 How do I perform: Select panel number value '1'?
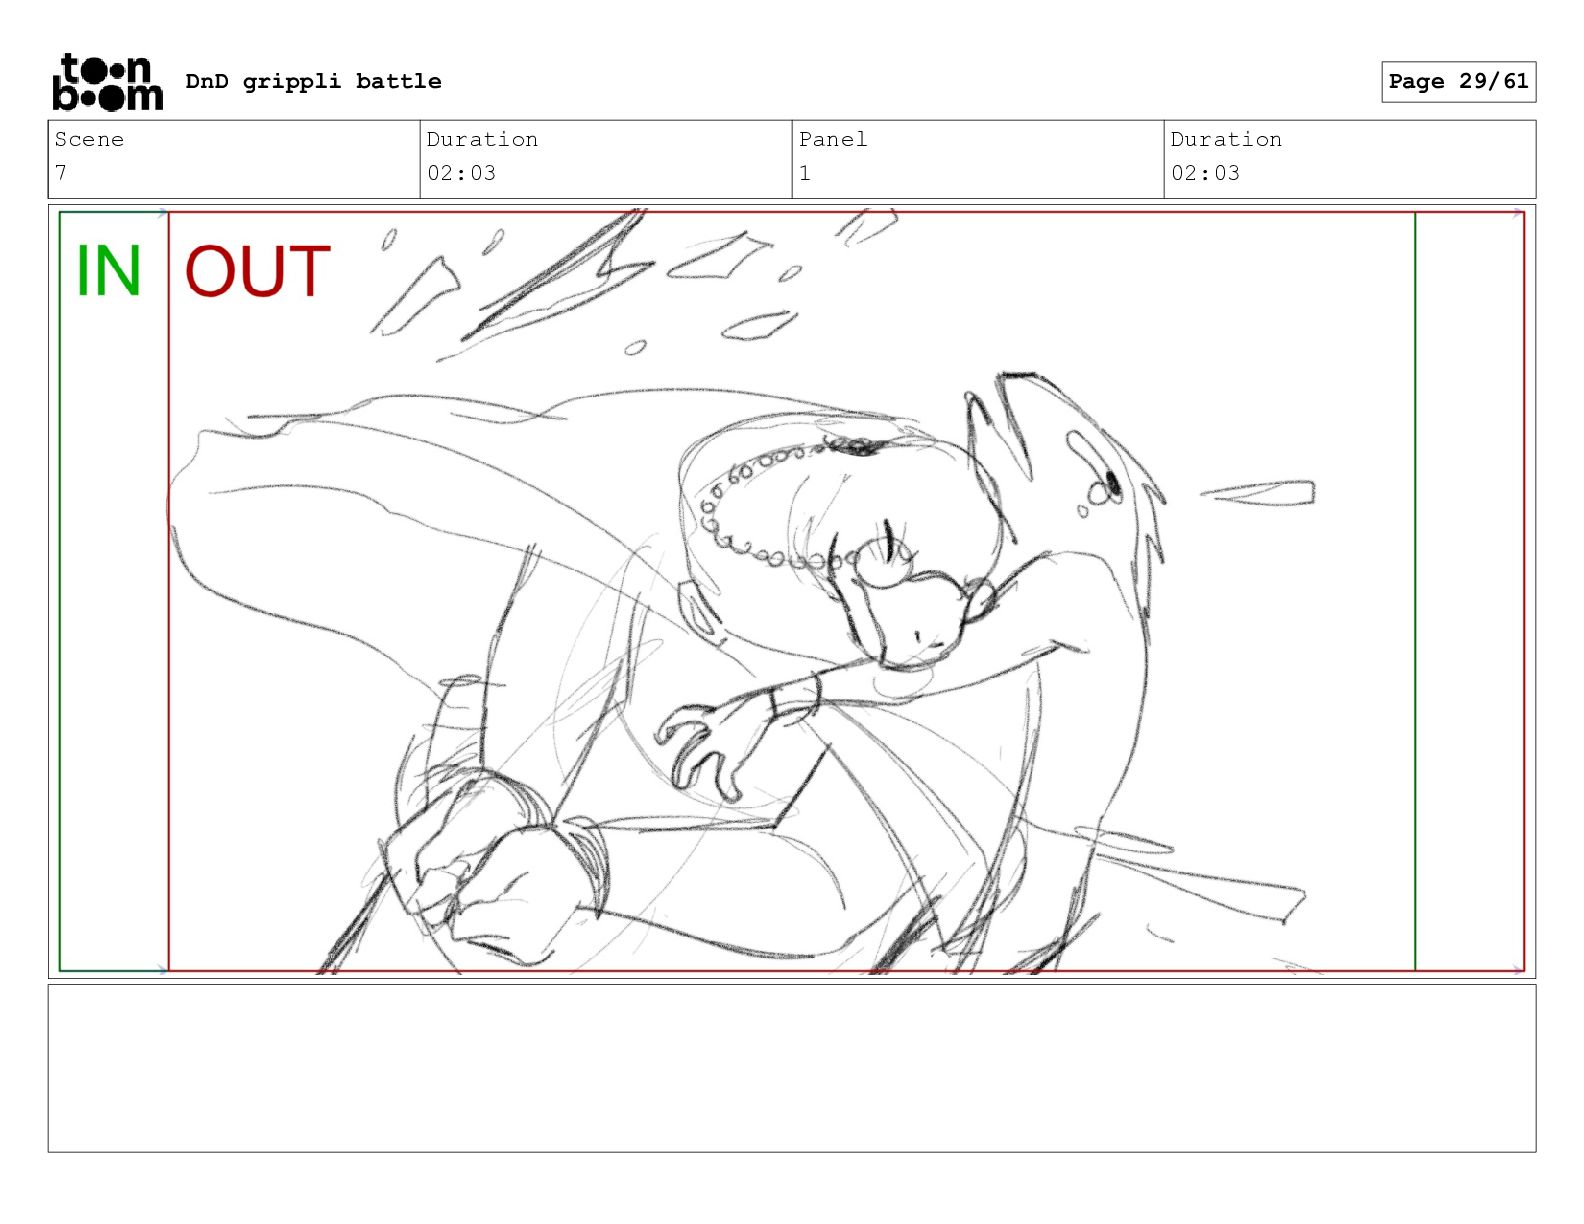tap(805, 173)
